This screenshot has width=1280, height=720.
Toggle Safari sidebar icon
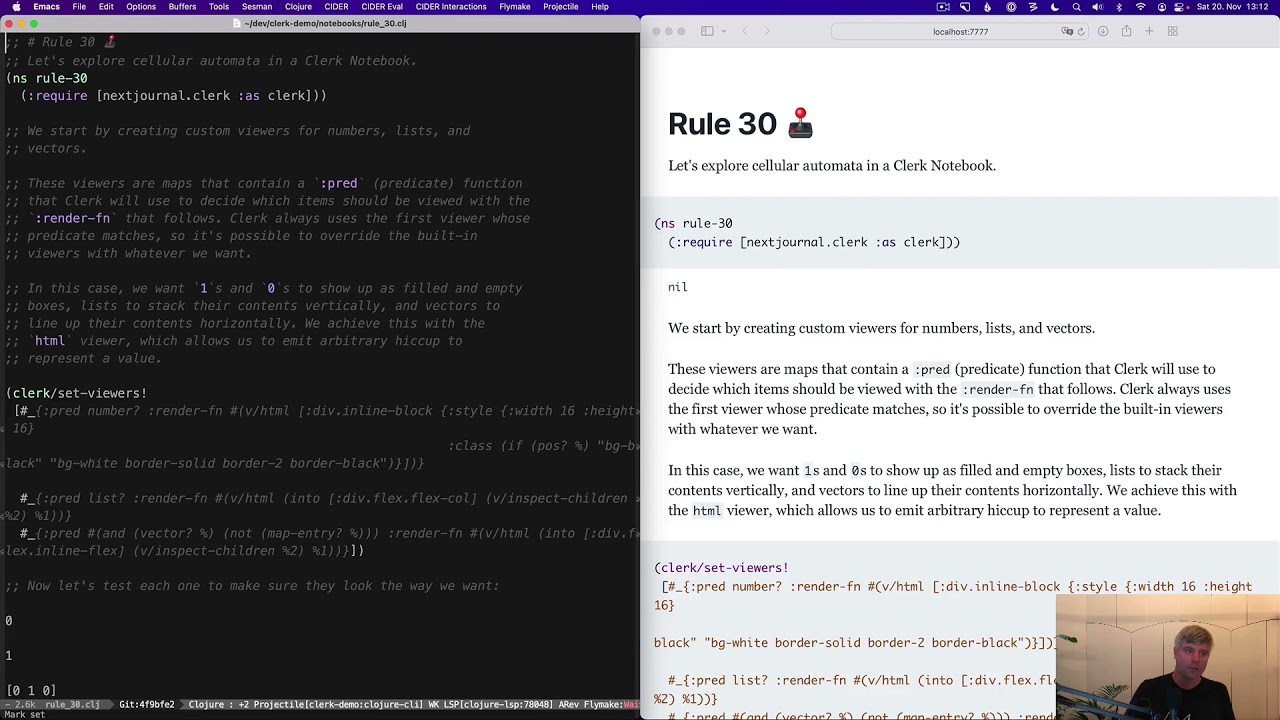click(x=707, y=32)
